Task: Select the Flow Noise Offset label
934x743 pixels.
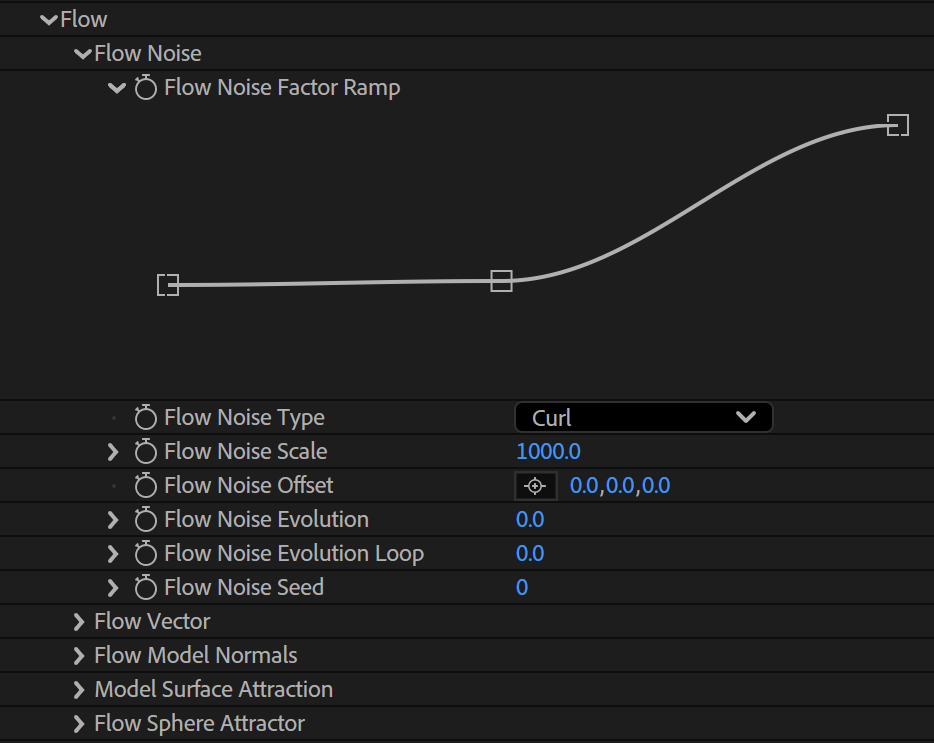Action: 248,486
